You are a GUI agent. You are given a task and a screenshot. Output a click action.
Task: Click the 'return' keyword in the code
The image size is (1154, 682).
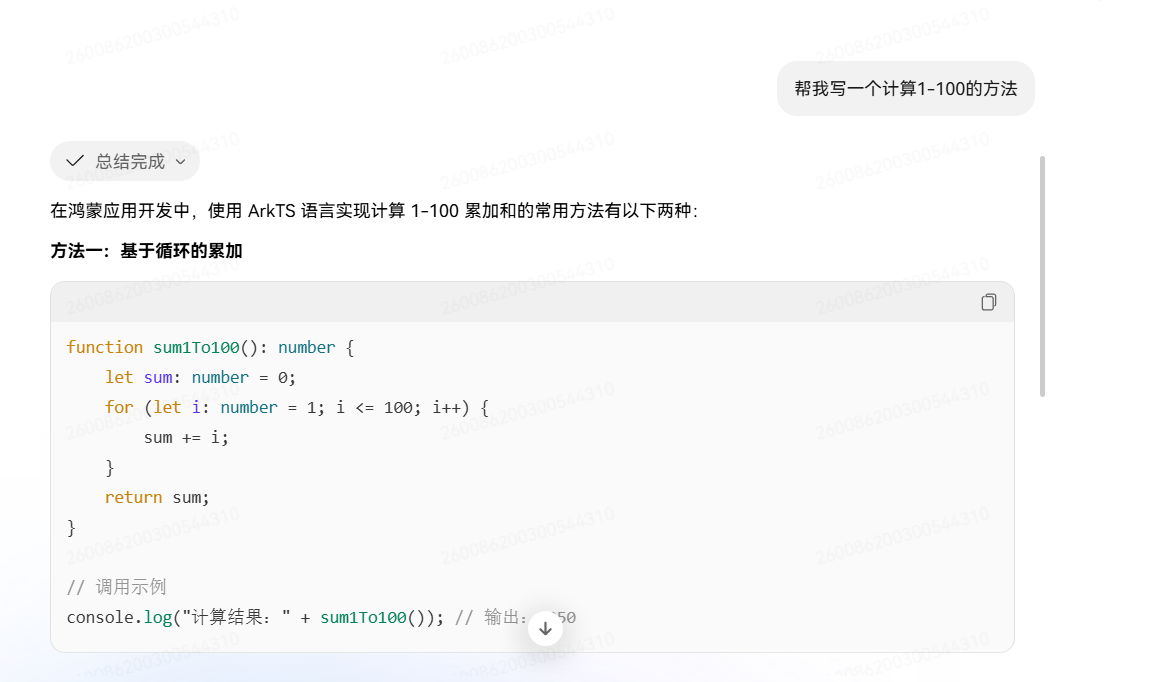(133, 497)
